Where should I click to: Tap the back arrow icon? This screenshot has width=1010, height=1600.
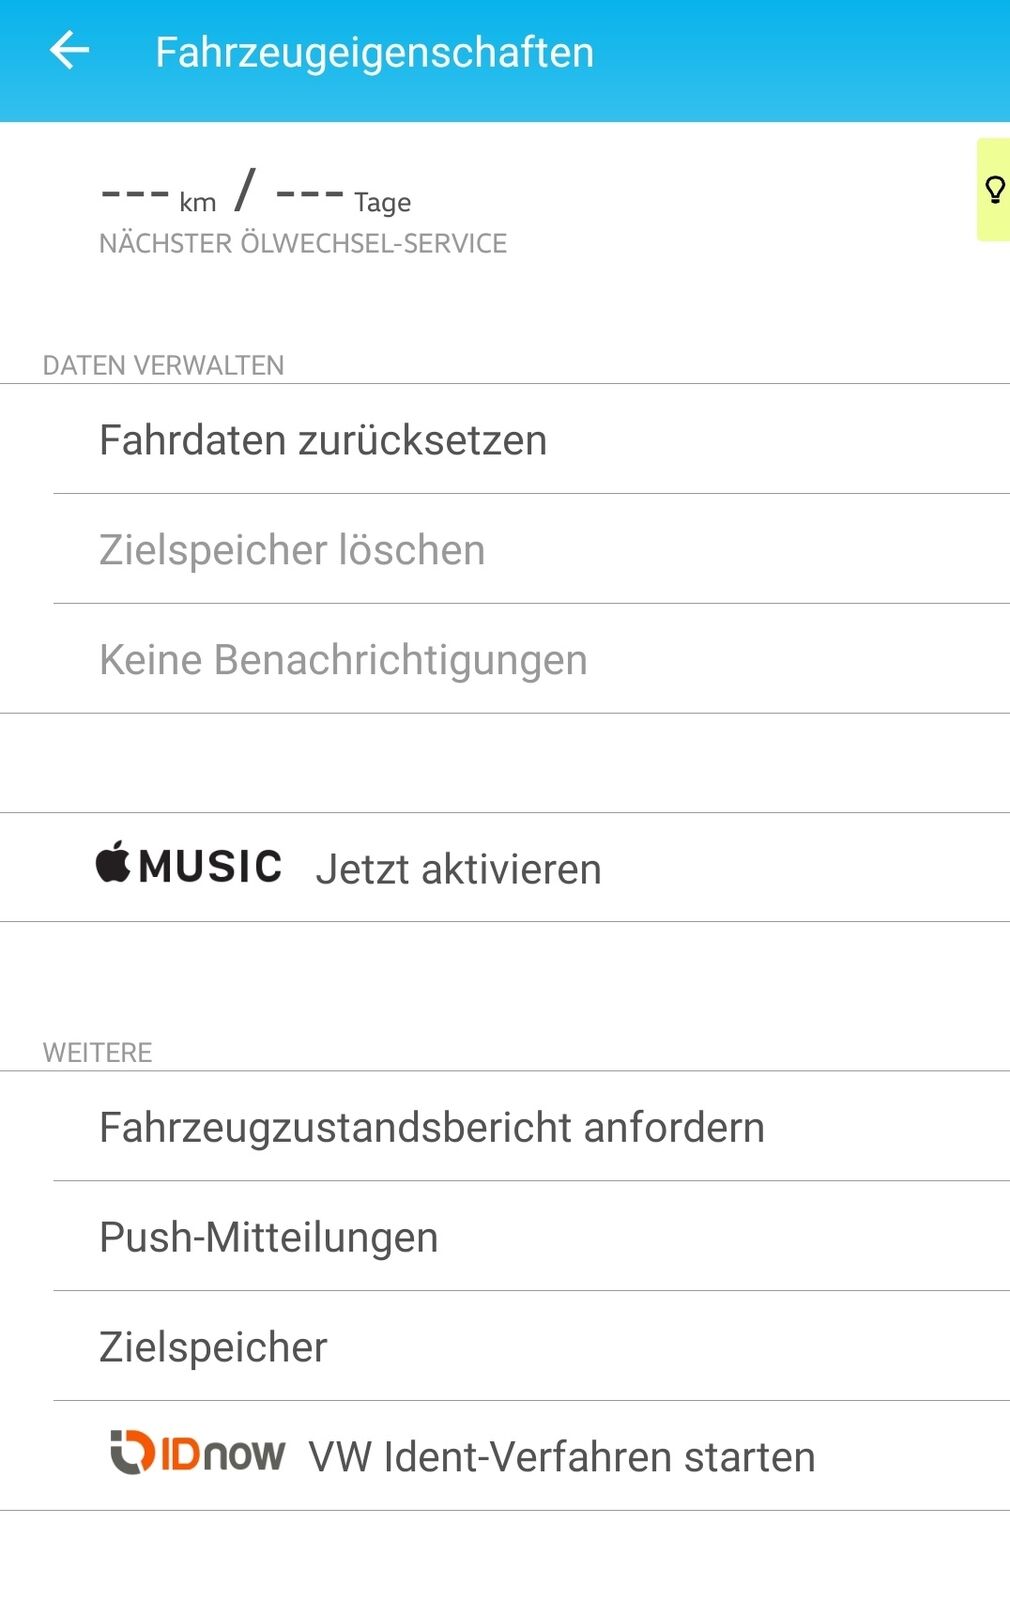[x=68, y=50]
